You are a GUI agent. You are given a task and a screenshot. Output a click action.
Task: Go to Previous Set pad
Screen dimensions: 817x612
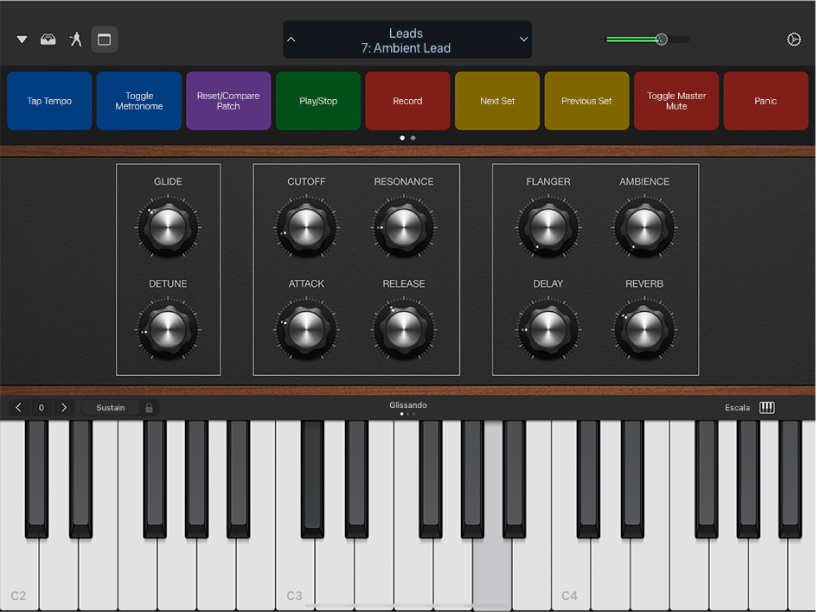pos(587,101)
